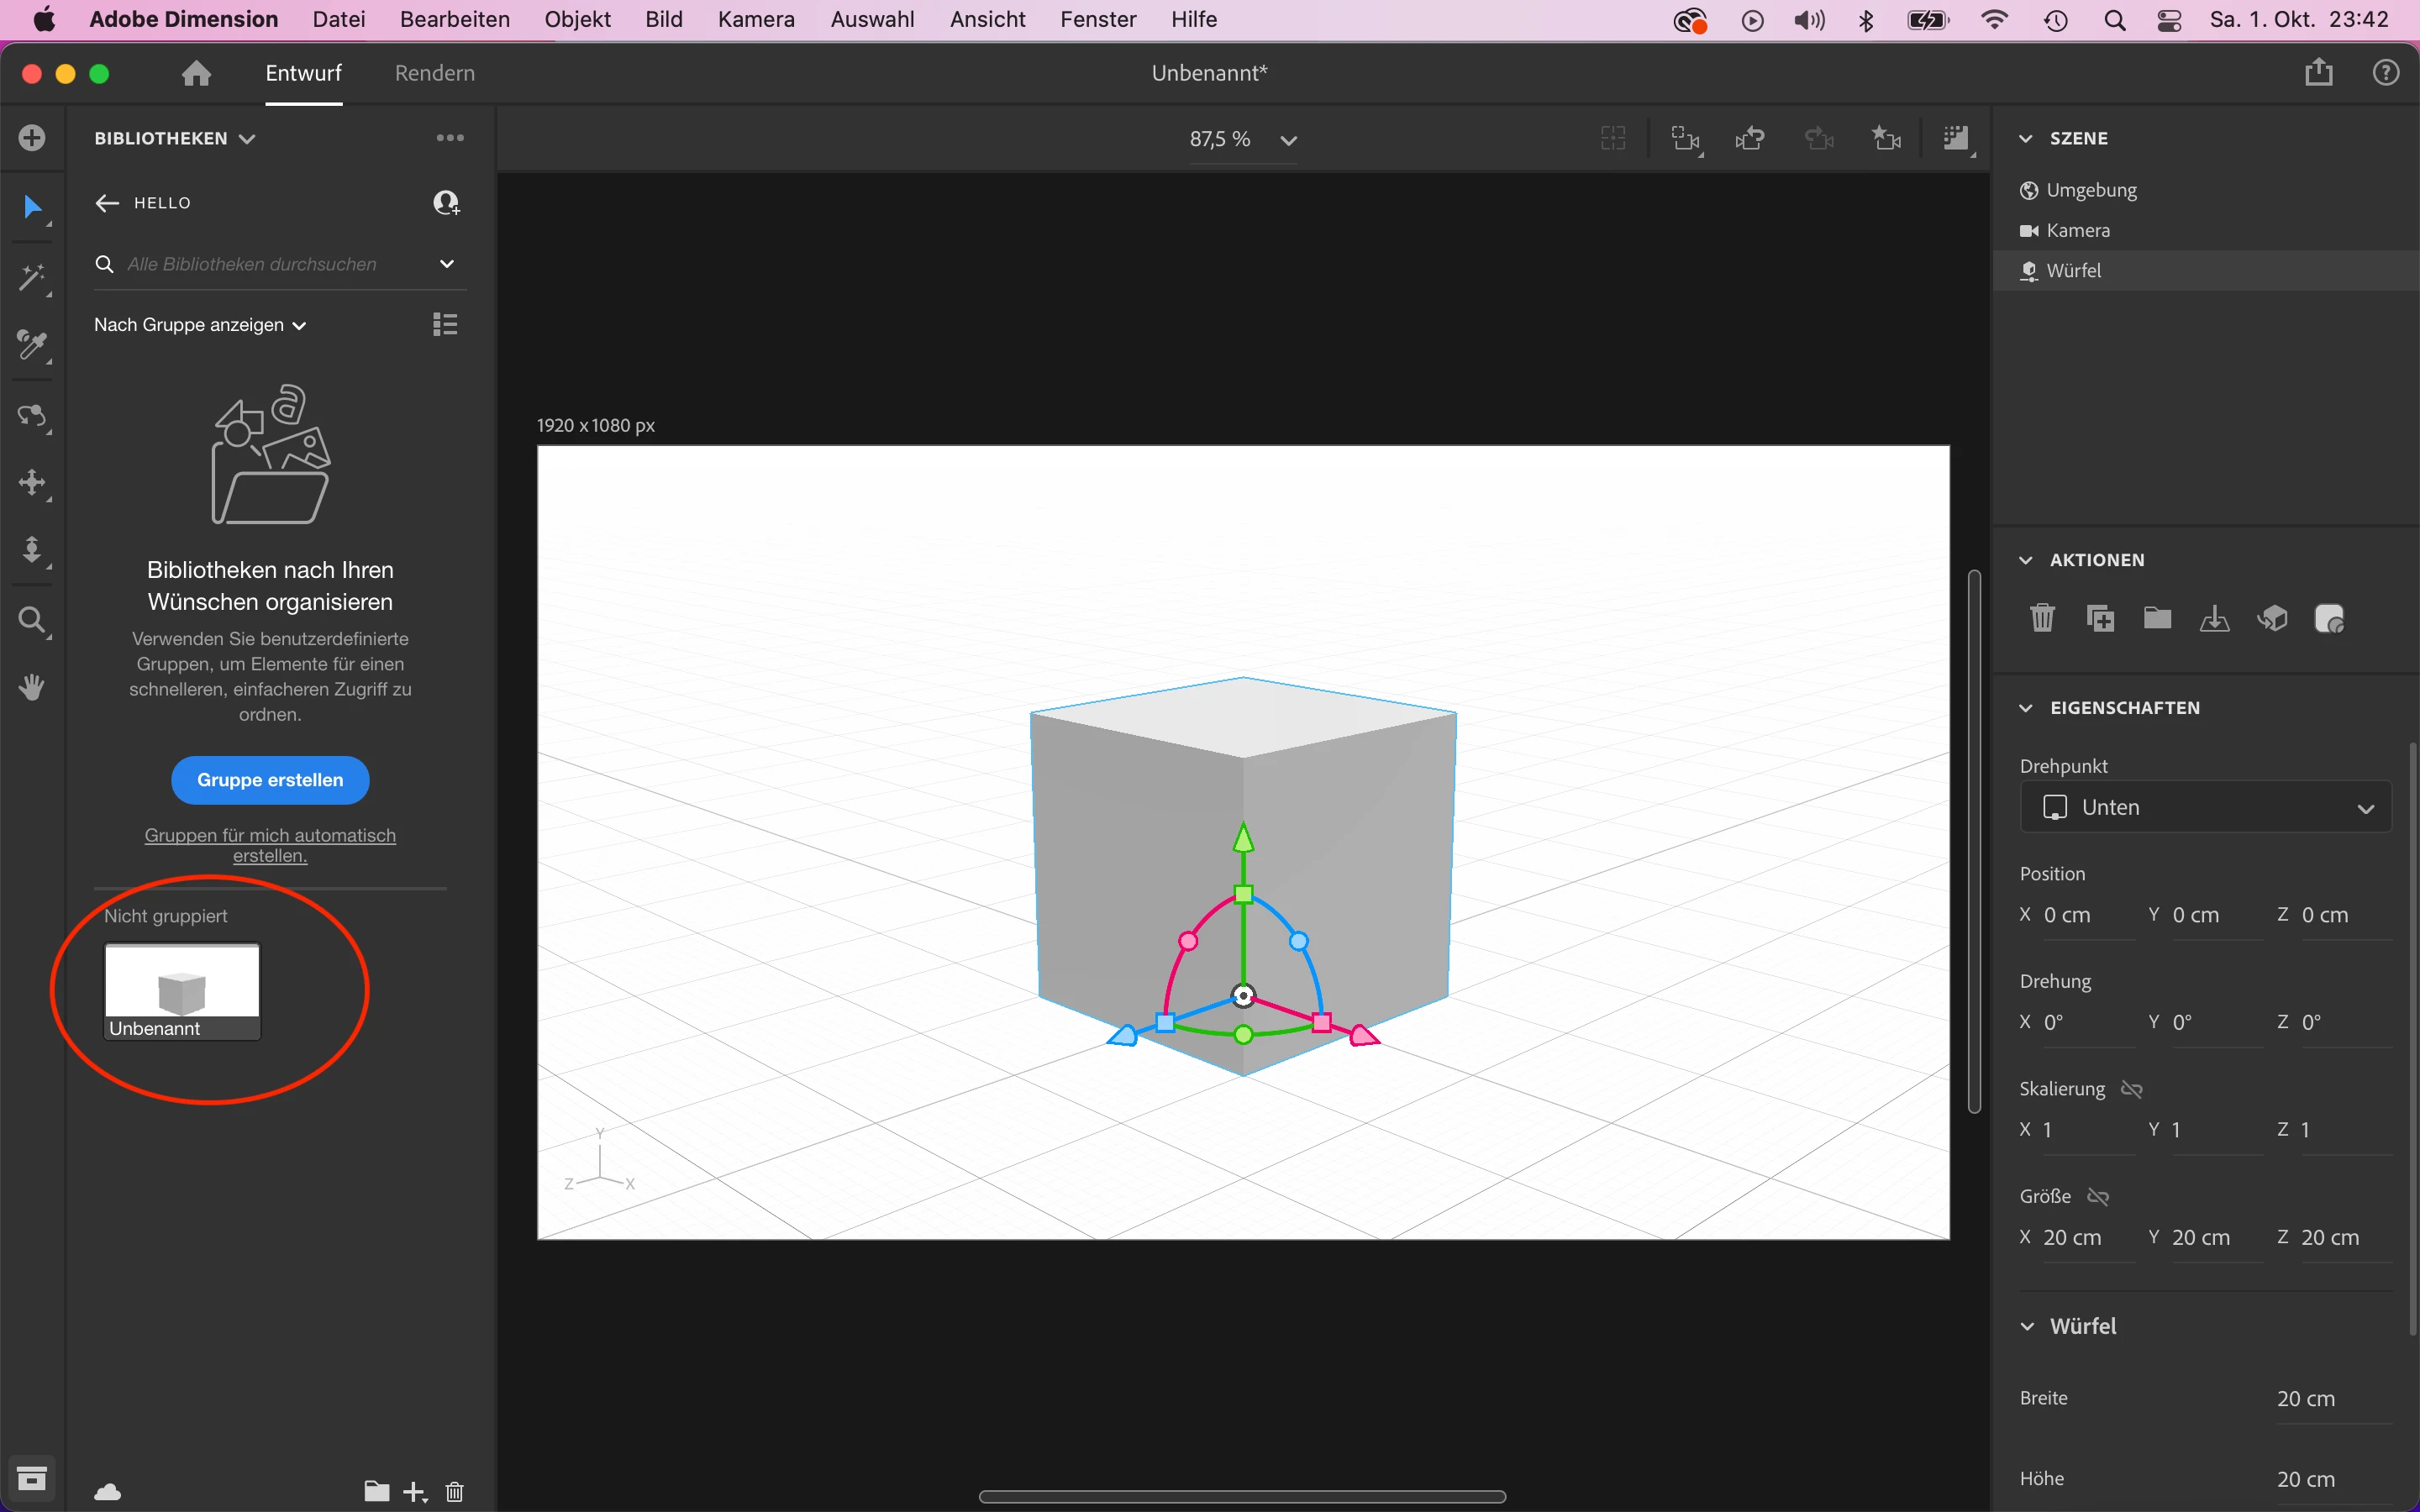
Task: Select the Hand pan tool
Action: 32,687
